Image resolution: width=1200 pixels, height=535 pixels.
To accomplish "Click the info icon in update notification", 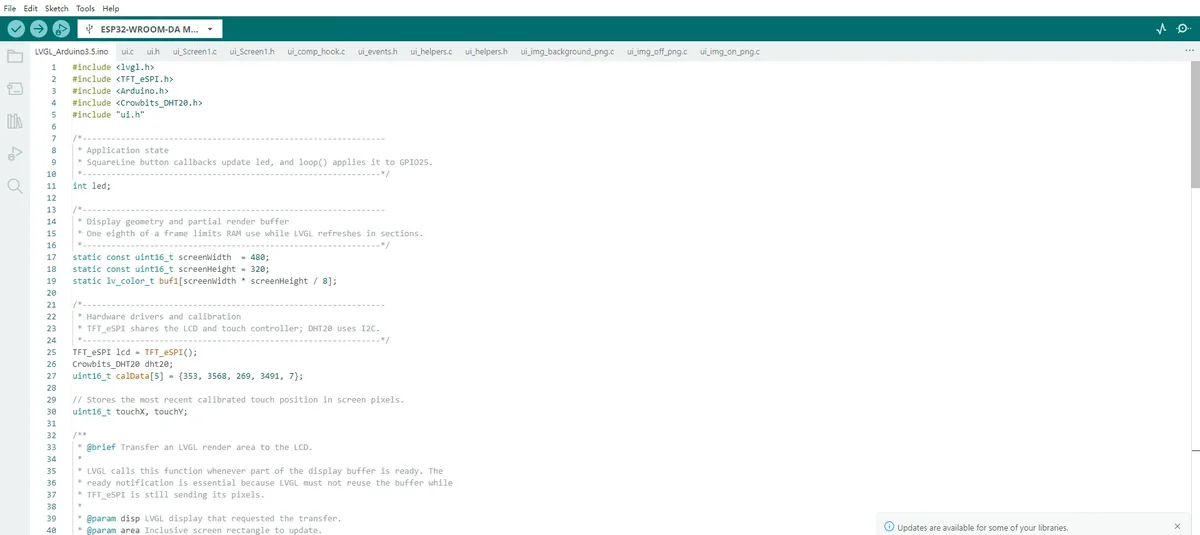I will coord(889,526).
